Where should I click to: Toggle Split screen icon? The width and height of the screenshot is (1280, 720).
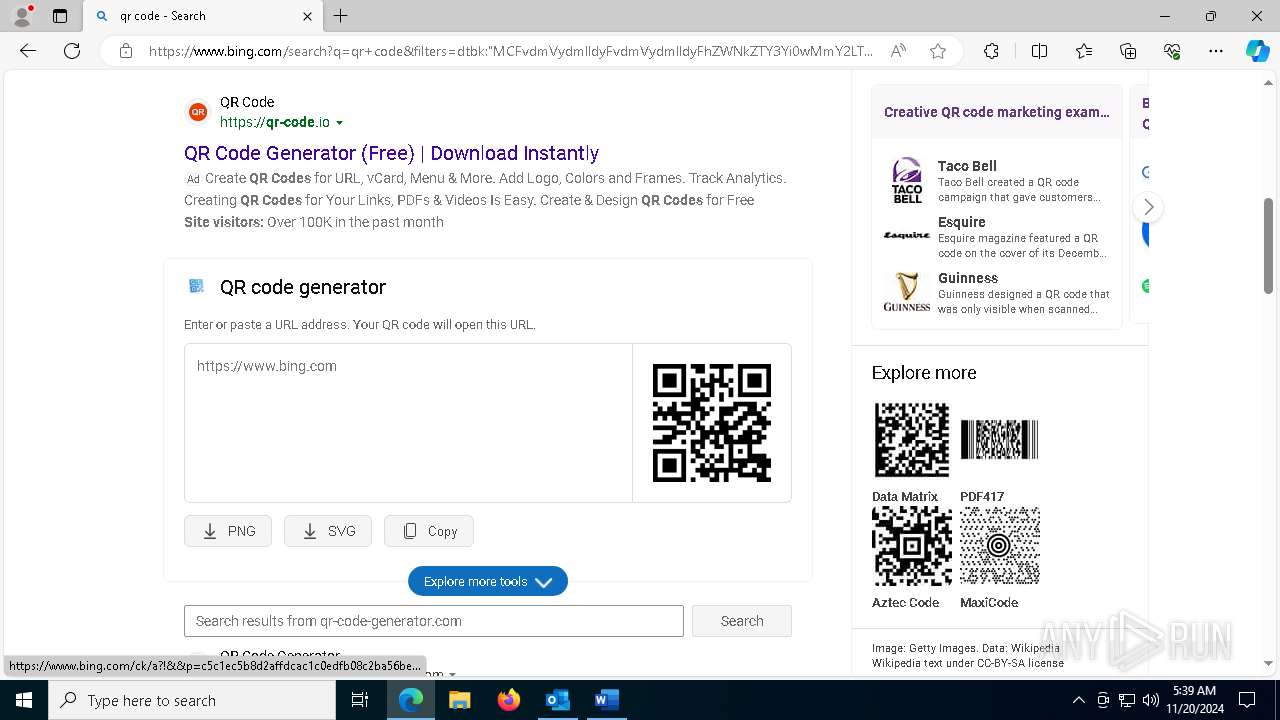(x=1039, y=51)
